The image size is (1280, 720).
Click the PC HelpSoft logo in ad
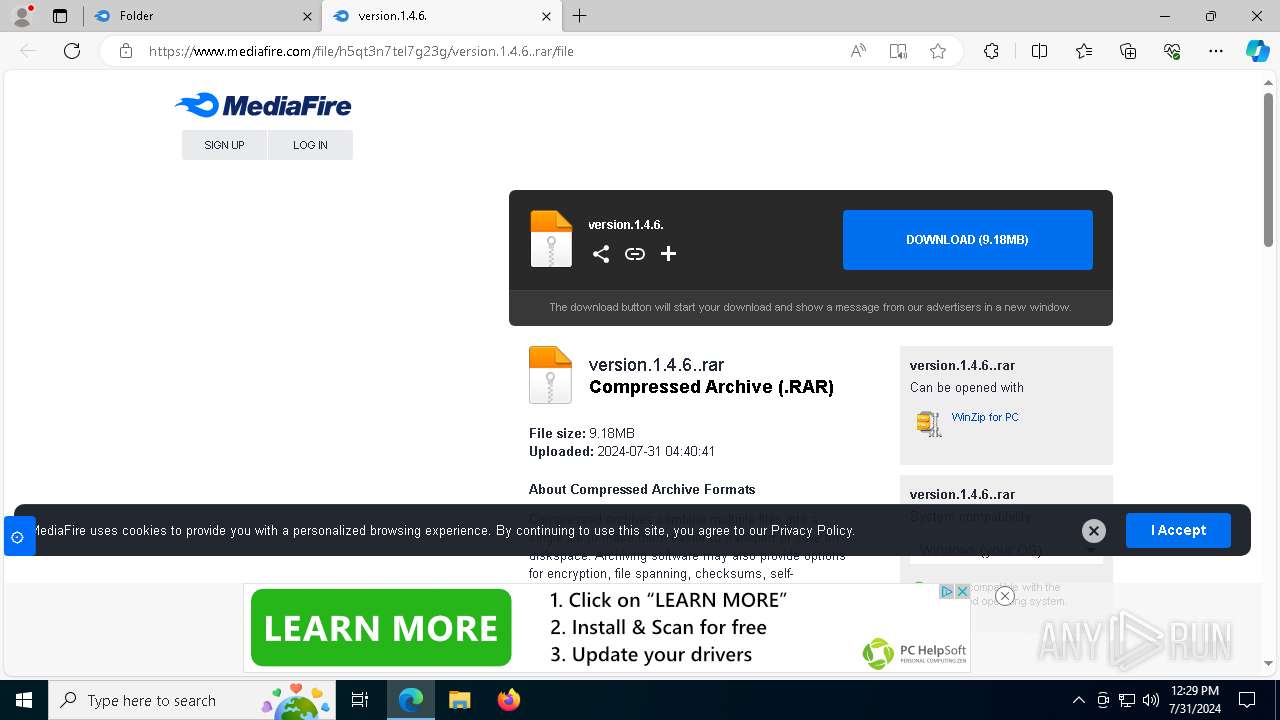[914, 653]
